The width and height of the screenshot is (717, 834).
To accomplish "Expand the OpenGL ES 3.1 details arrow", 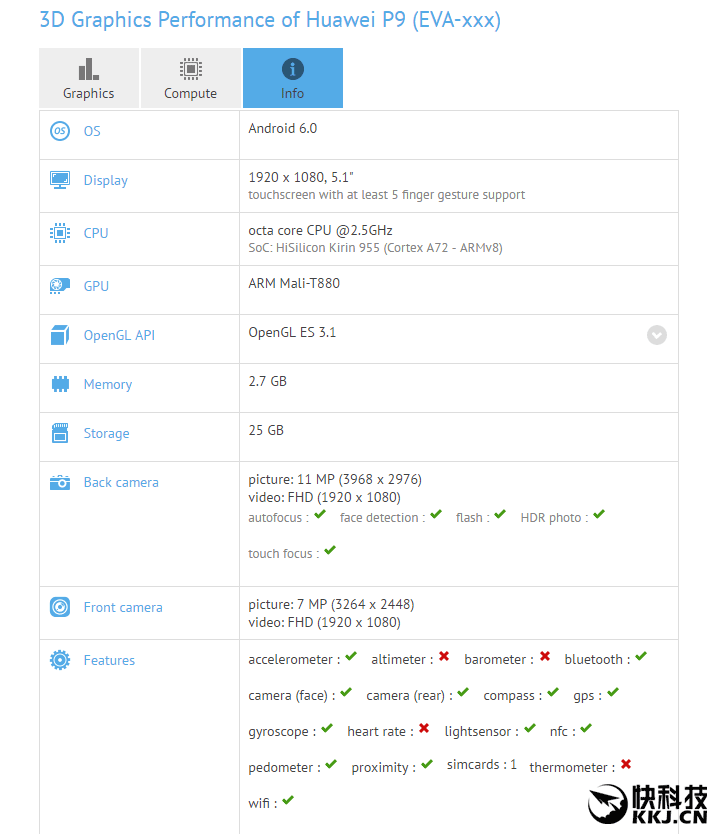I will [656, 335].
